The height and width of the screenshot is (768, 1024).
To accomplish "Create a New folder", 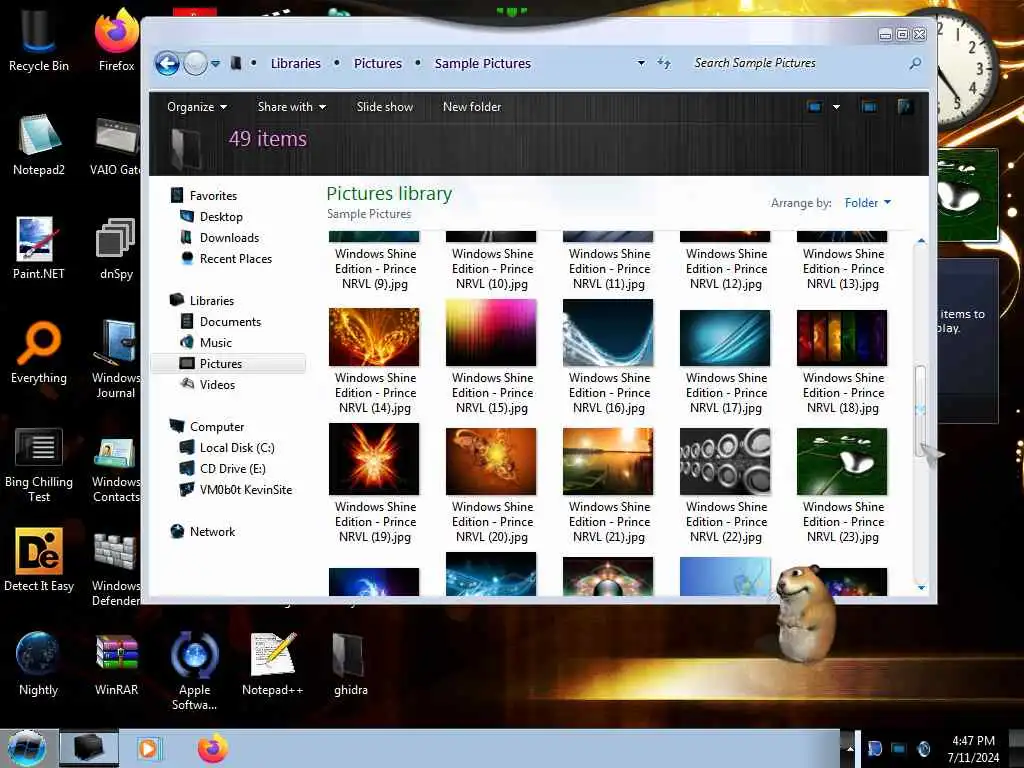I will (x=472, y=106).
